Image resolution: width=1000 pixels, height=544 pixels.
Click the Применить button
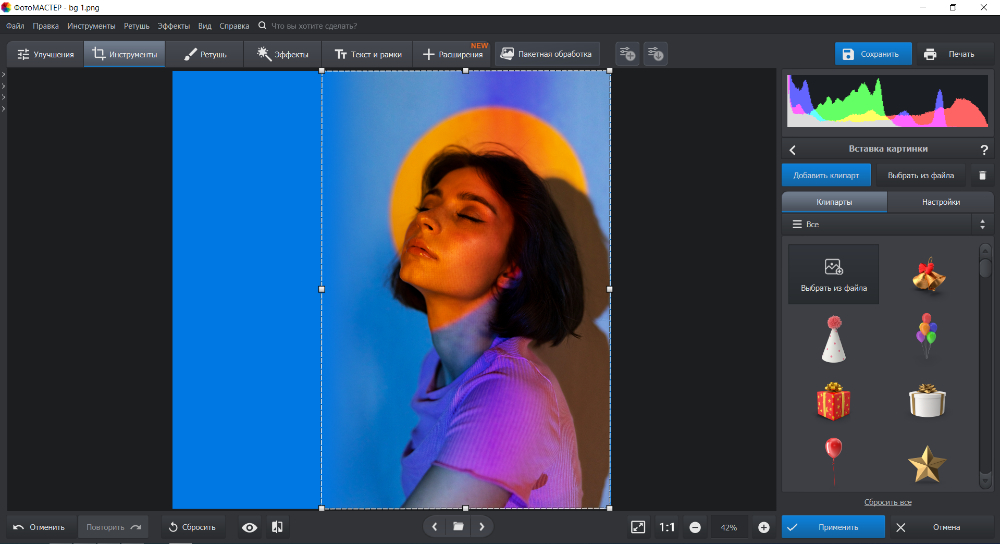coord(833,527)
